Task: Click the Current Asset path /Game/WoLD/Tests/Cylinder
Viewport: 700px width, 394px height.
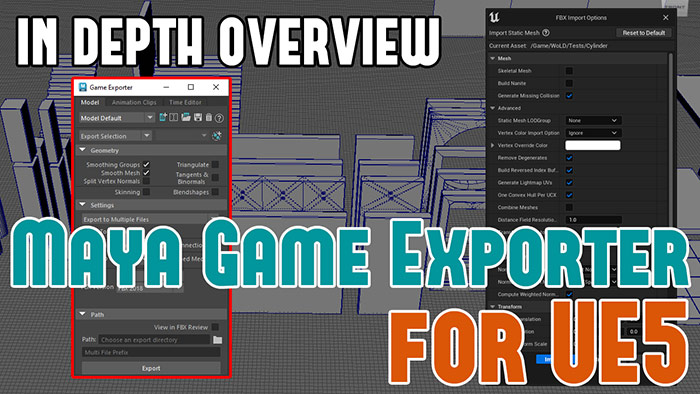Action: pos(569,46)
